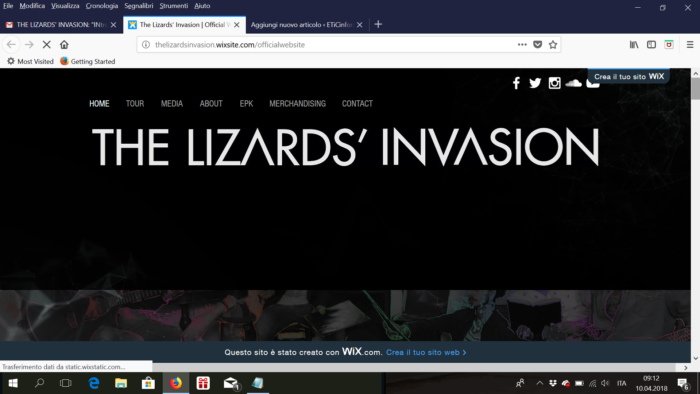Open the band's Facebook page icon
The image size is (700, 394).
click(x=516, y=83)
